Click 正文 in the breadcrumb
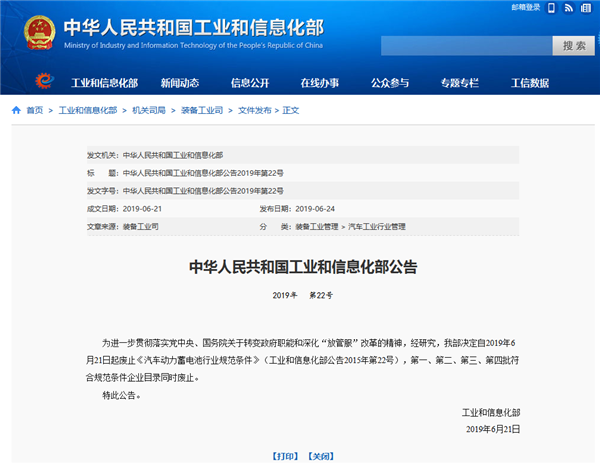Screen dimensions: 600x464 [291, 110]
